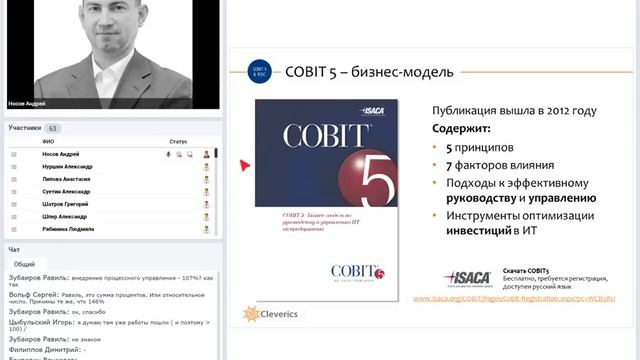Click Зубаиров Равиль message 'не знаком'
Screen dimensions: 640x360
point(55,339)
